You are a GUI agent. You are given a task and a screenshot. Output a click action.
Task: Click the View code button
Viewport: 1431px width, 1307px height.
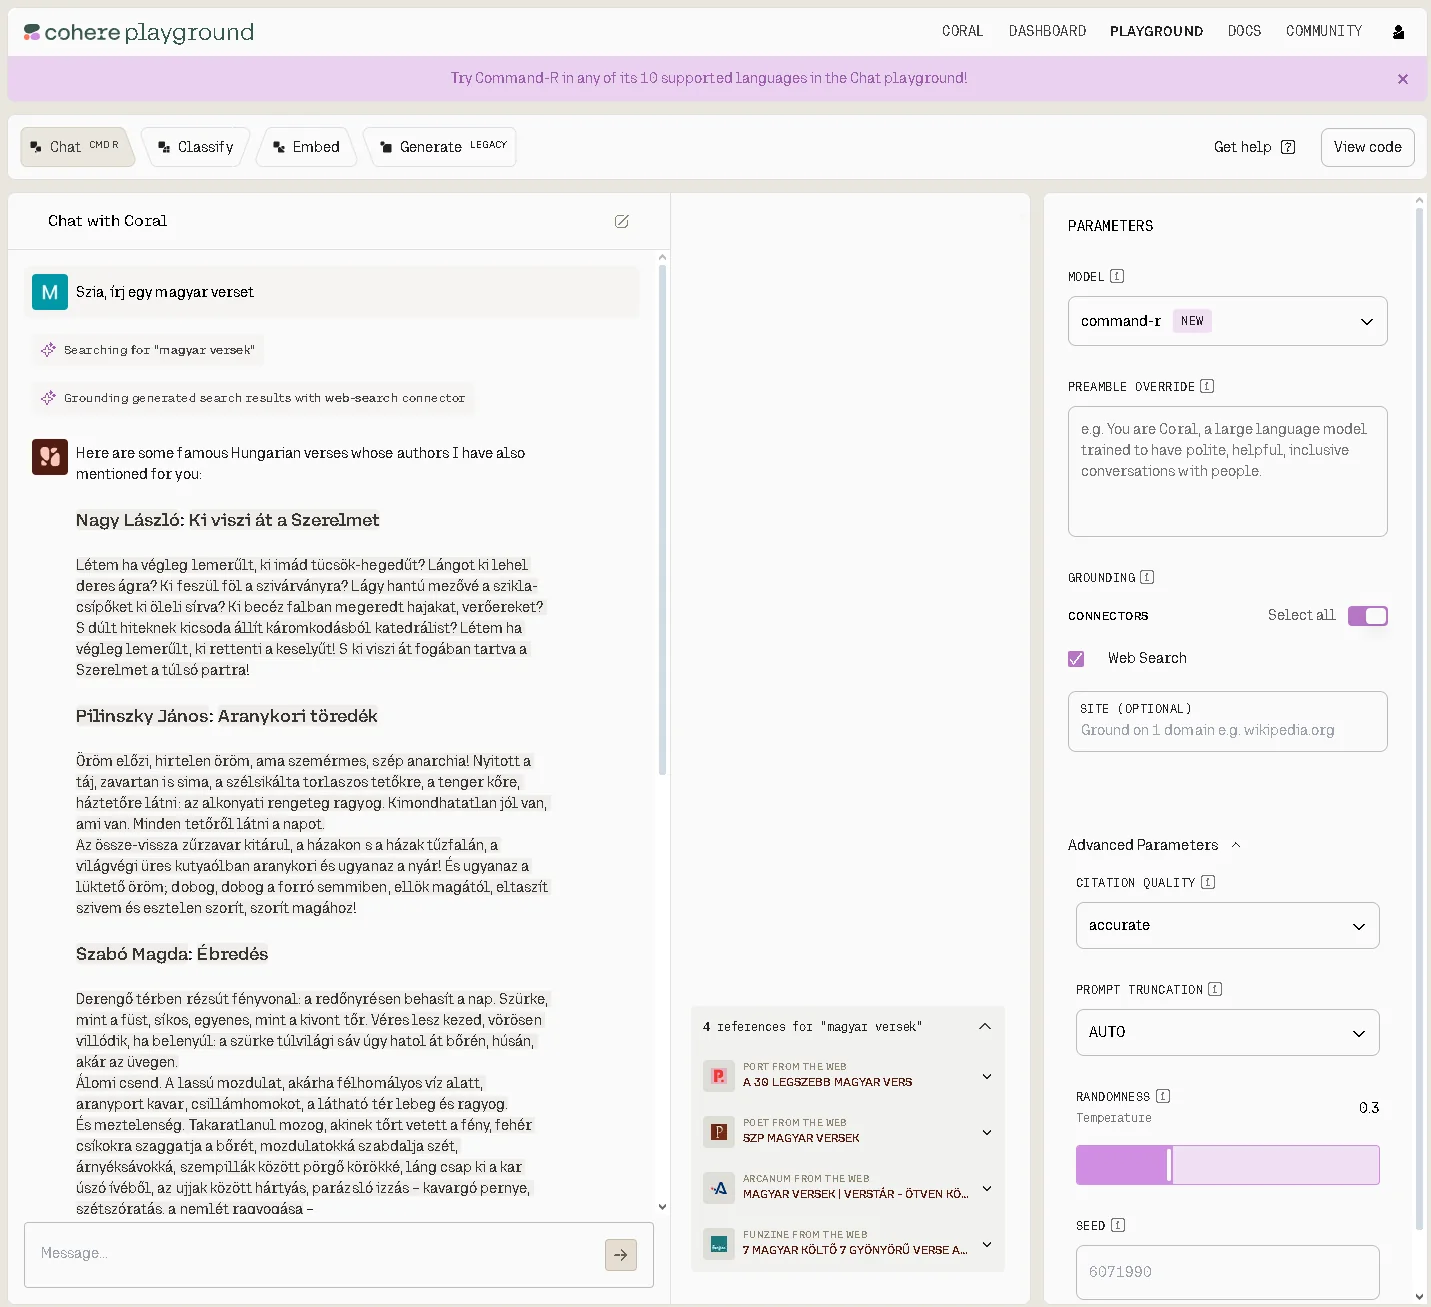pyautogui.click(x=1367, y=147)
